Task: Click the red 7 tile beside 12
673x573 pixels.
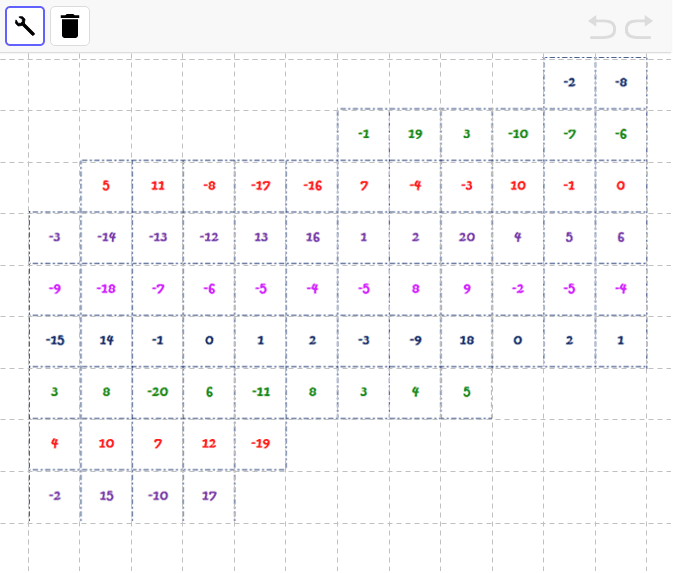Action: [x=158, y=443]
